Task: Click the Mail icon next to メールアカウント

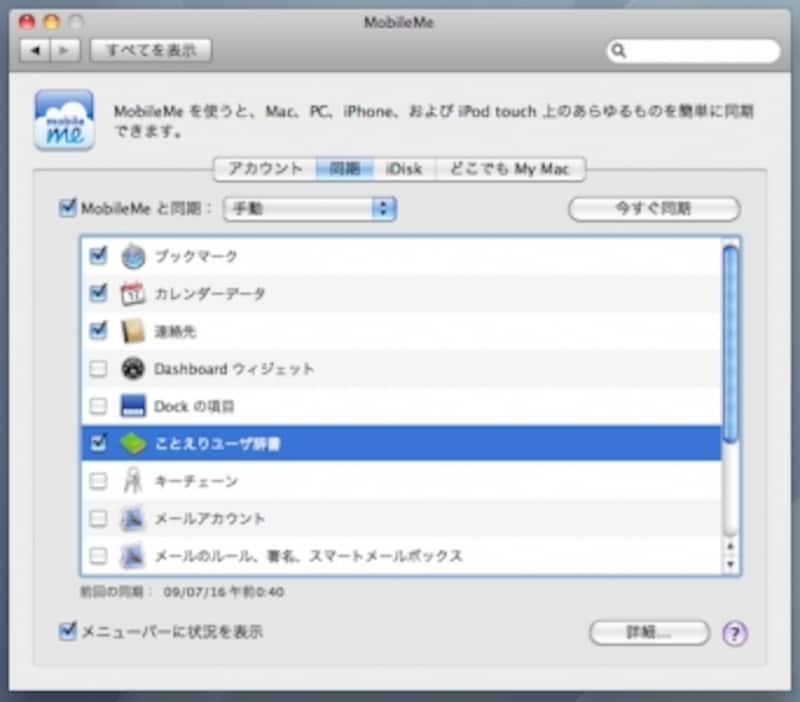Action: pos(133,518)
